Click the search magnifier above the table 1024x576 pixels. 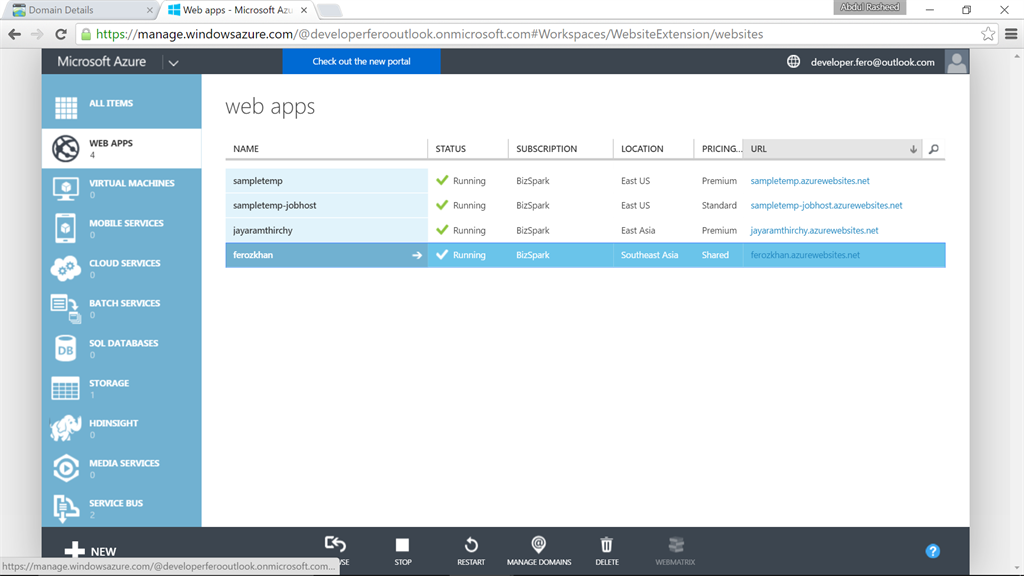(x=934, y=149)
